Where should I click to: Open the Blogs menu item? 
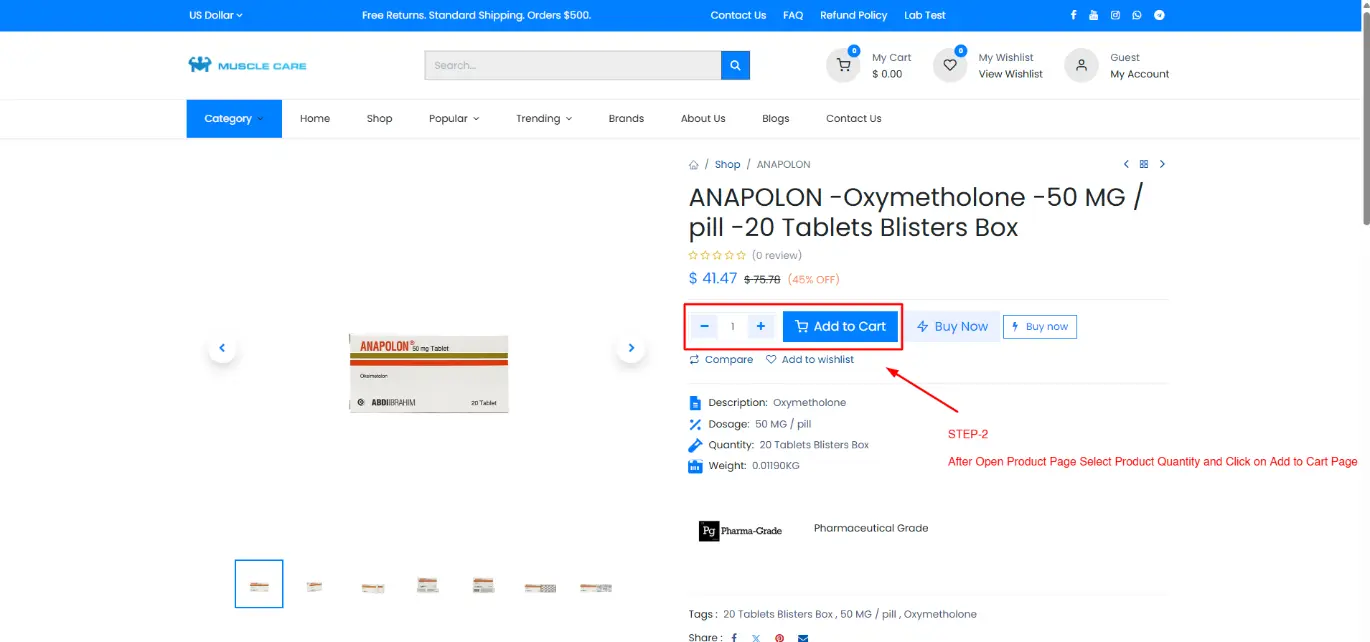click(775, 119)
